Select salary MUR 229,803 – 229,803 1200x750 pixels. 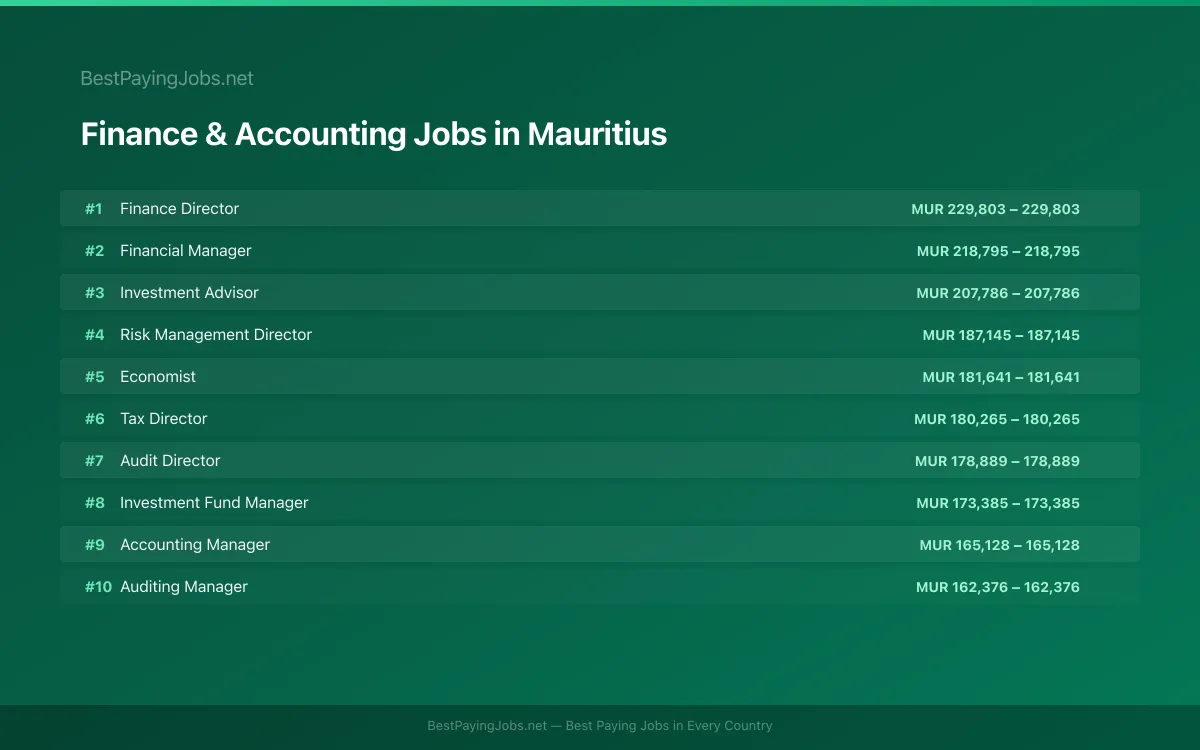995,209
